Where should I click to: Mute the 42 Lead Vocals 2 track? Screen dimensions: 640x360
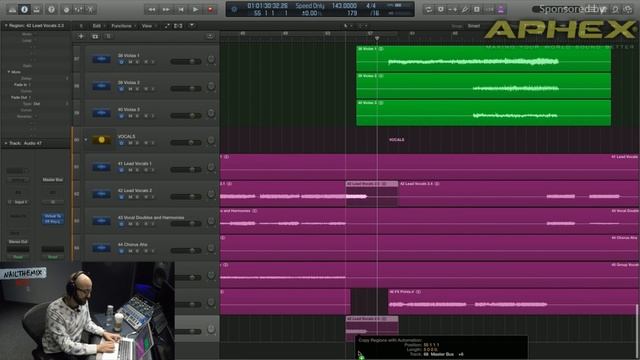coord(130,197)
